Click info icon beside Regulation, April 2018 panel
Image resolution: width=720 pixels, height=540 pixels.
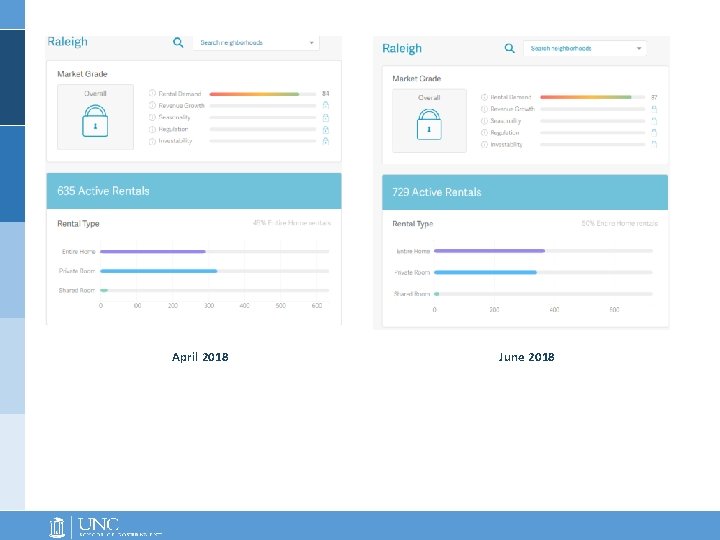152,129
